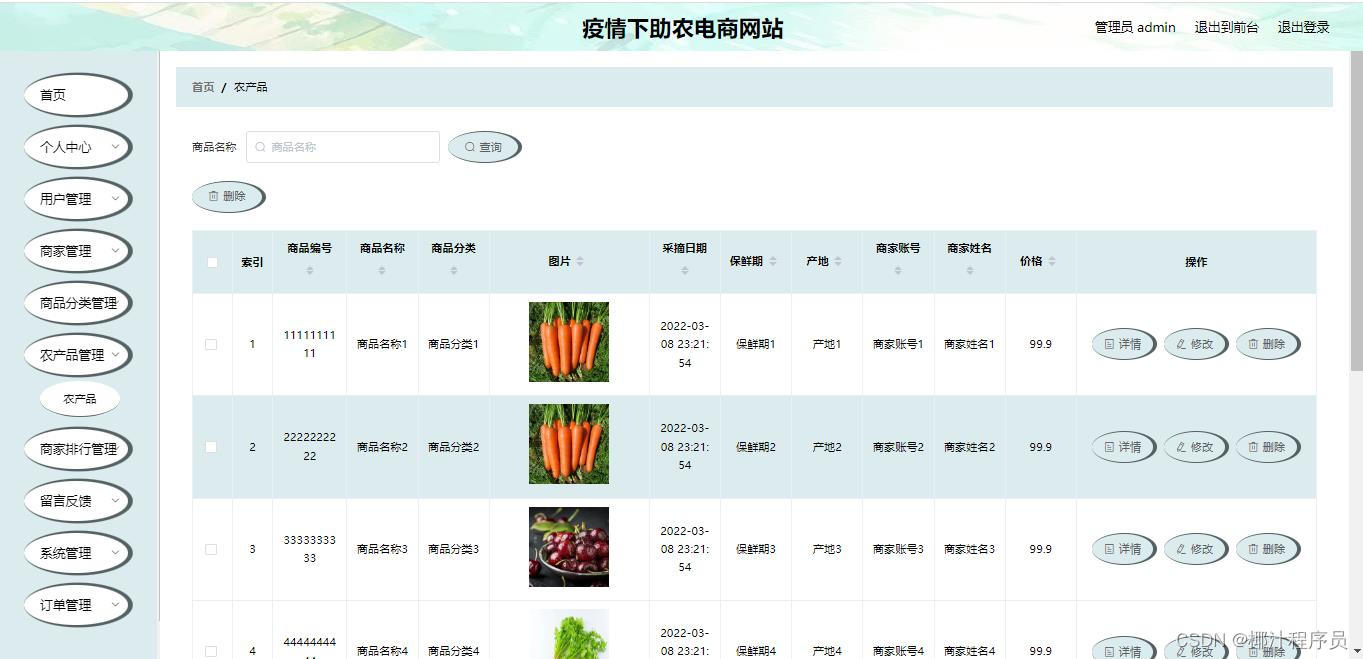Expand 用户管理 sidebar menu
The image size is (1363, 659).
coord(77,199)
